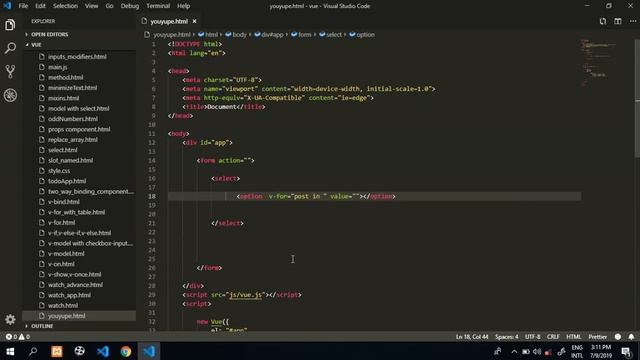Click the Open Changes editor icon
This screenshot has height=360, width=640.
click(603, 21)
